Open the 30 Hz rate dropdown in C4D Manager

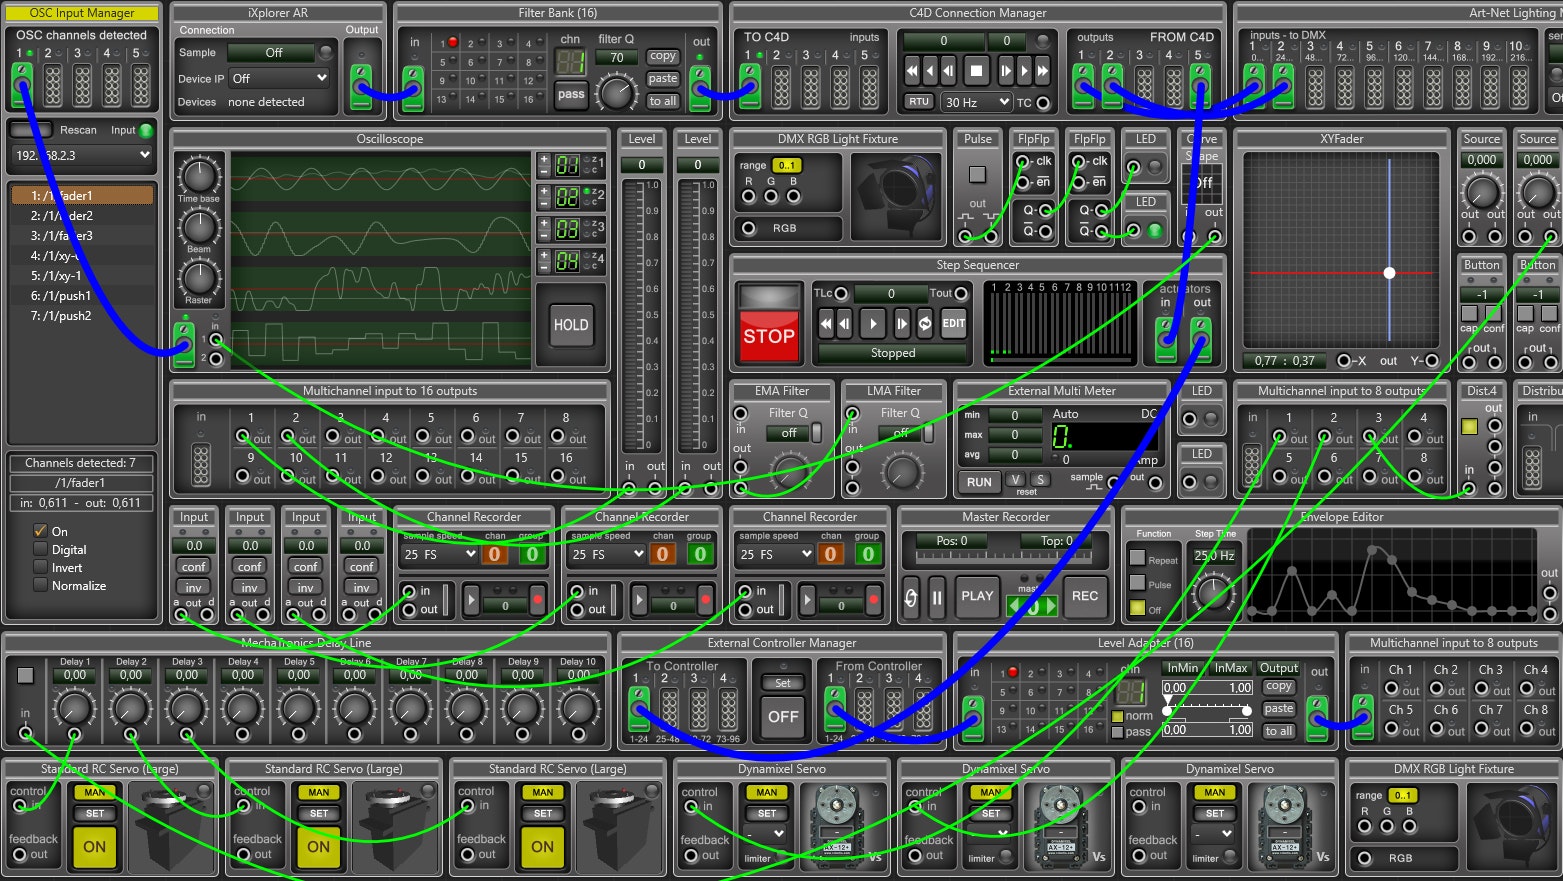[x=976, y=102]
